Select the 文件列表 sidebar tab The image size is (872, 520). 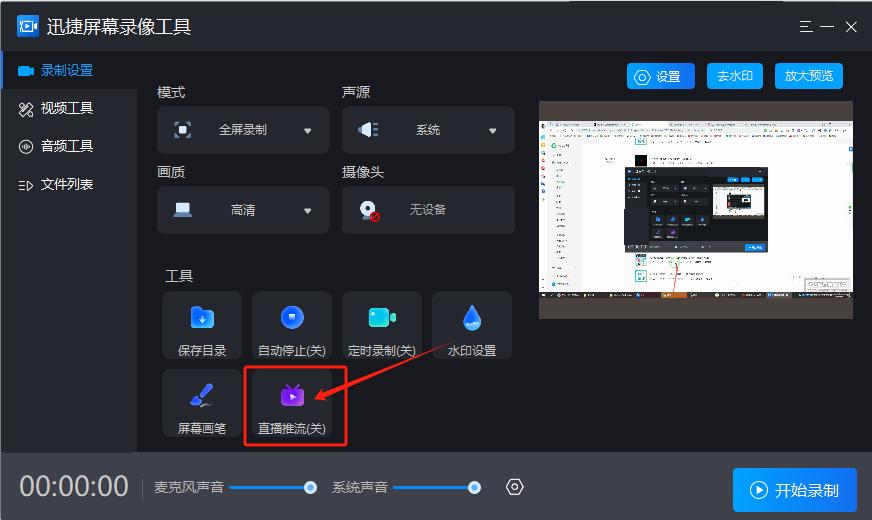pos(70,184)
